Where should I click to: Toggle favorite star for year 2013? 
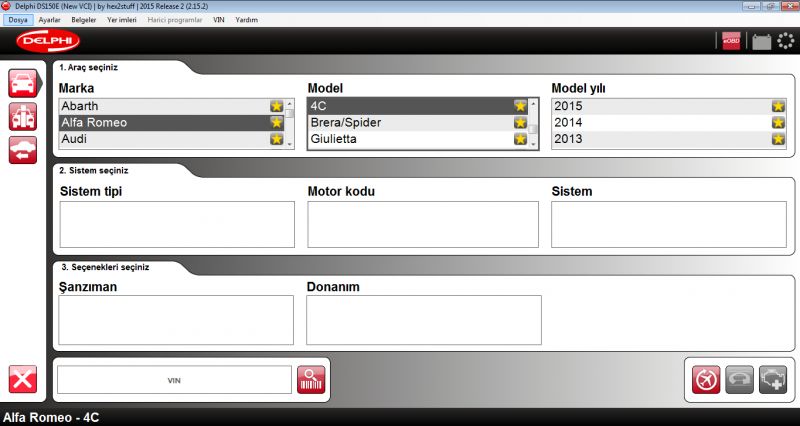click(x=779, y=139)
